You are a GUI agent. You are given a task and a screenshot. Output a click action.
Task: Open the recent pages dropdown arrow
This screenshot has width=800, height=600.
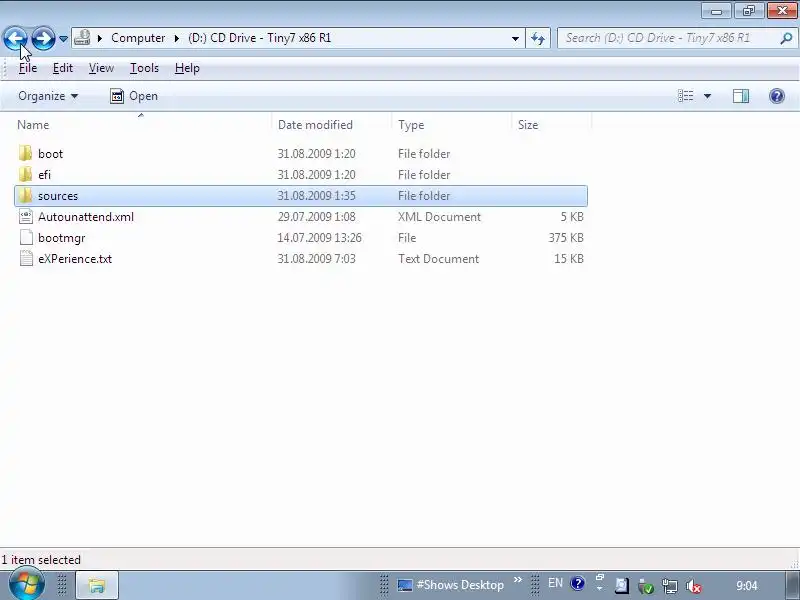pyautogui.click(x=63, y=39)
